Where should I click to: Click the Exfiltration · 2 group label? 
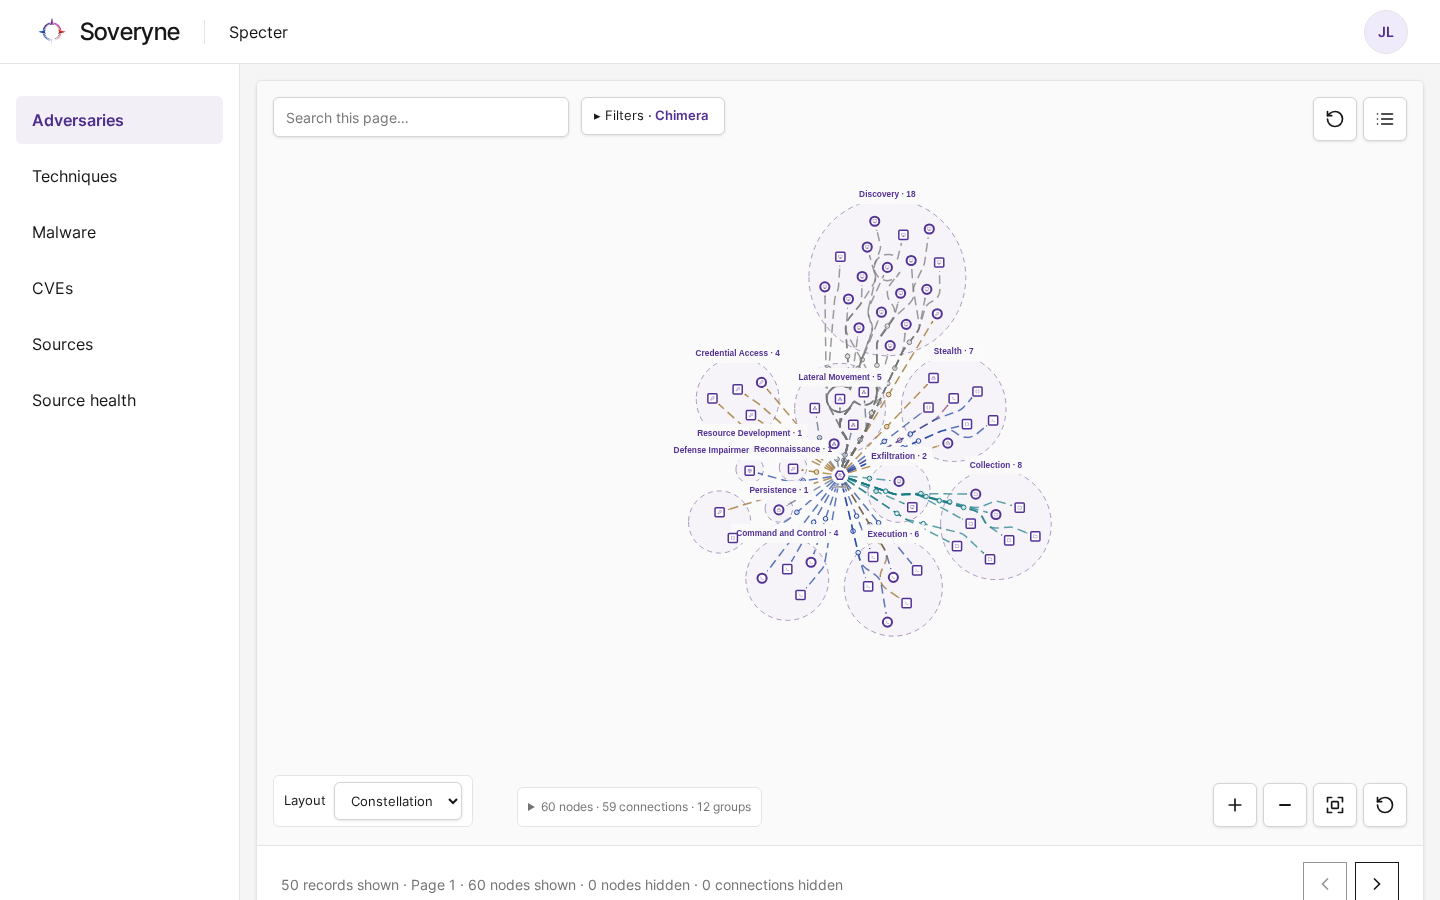tap(899, 456)
